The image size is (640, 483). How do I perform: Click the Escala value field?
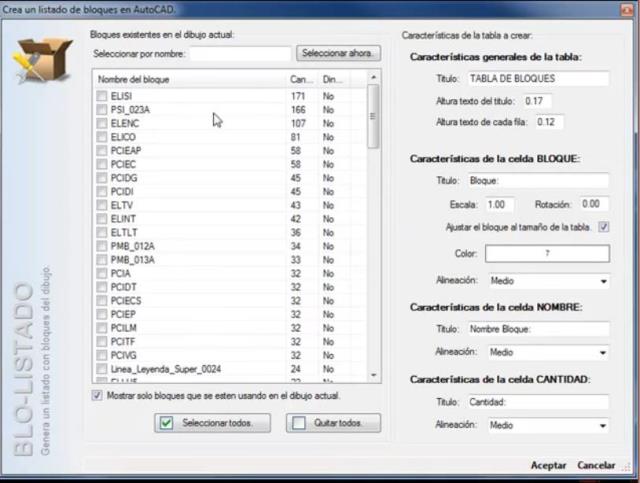click(499, 204)
